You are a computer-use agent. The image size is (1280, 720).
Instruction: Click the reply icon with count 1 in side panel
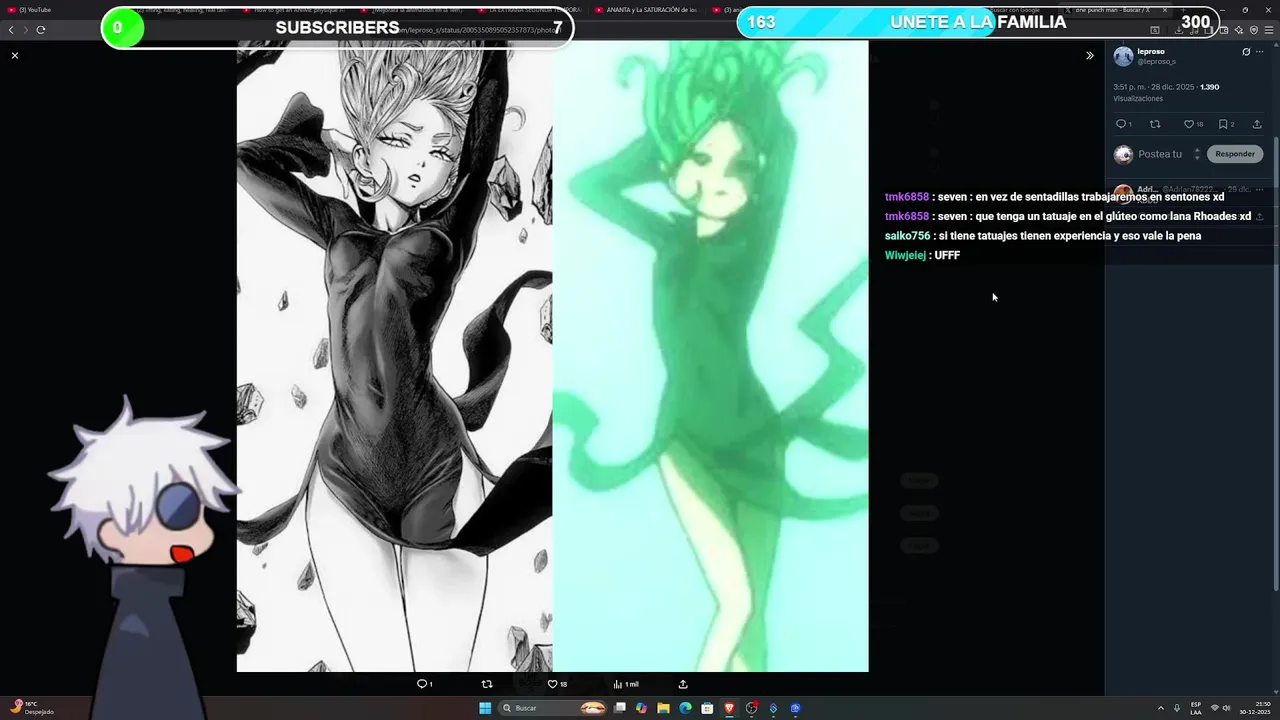click(1123, 124)
